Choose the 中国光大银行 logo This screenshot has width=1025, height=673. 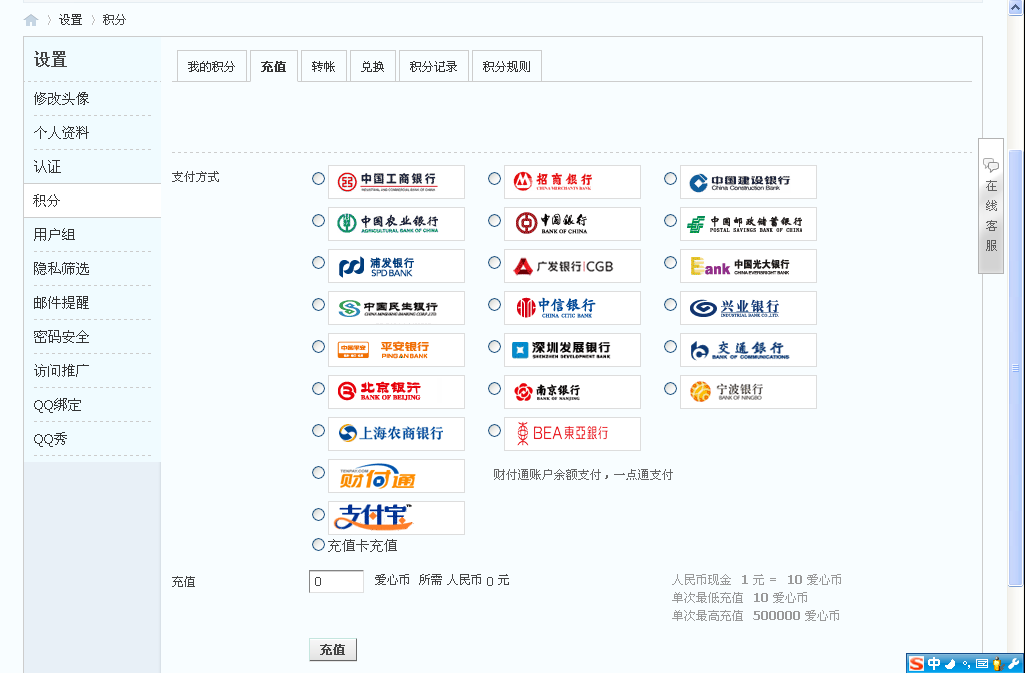coord(748,266)
